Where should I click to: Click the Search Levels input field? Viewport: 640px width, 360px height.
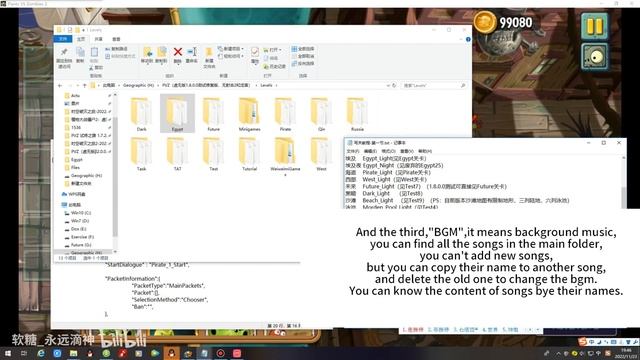pos(434,85)
